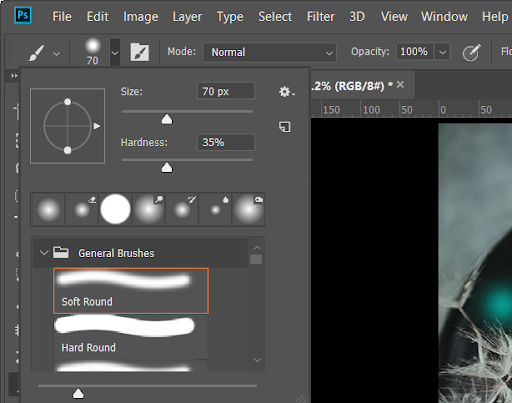Open the Window menu
The image size is (512, 403).
point(444,16)
